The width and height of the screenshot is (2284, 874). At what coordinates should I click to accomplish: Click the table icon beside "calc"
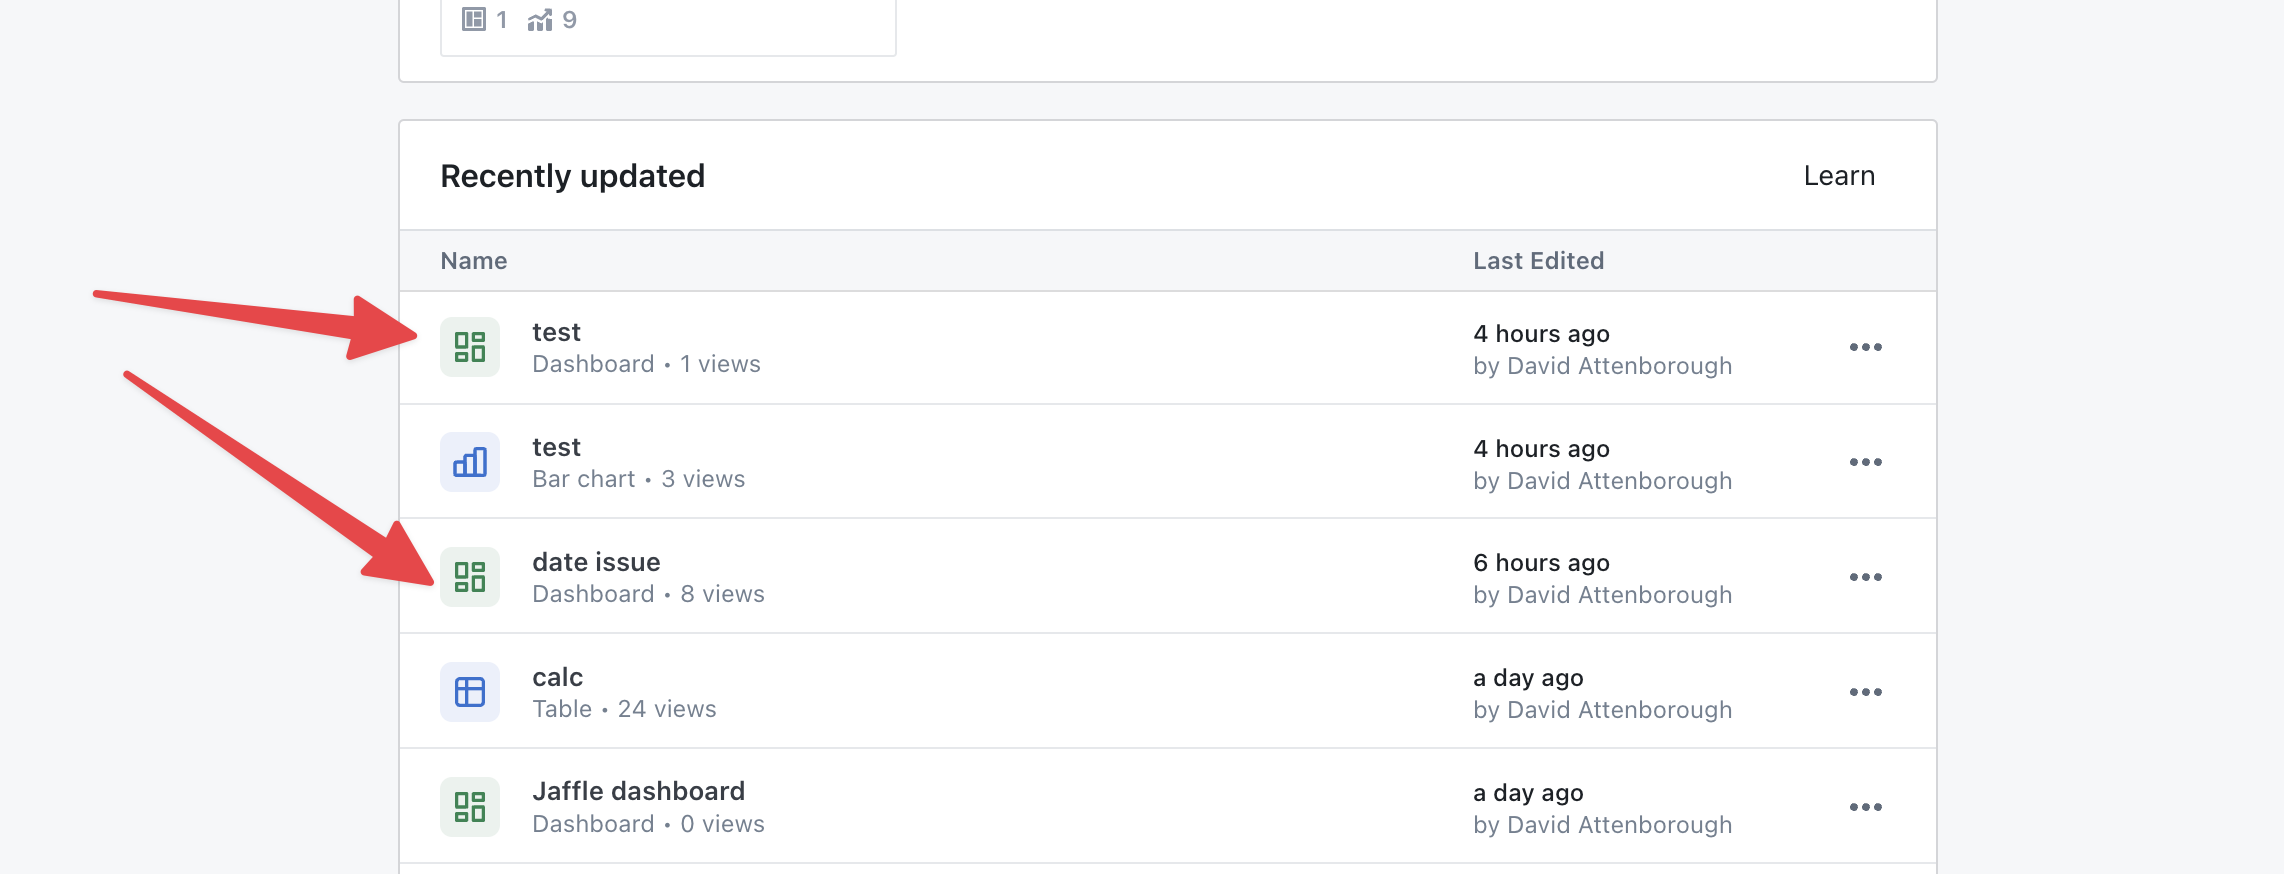point(469,691)
